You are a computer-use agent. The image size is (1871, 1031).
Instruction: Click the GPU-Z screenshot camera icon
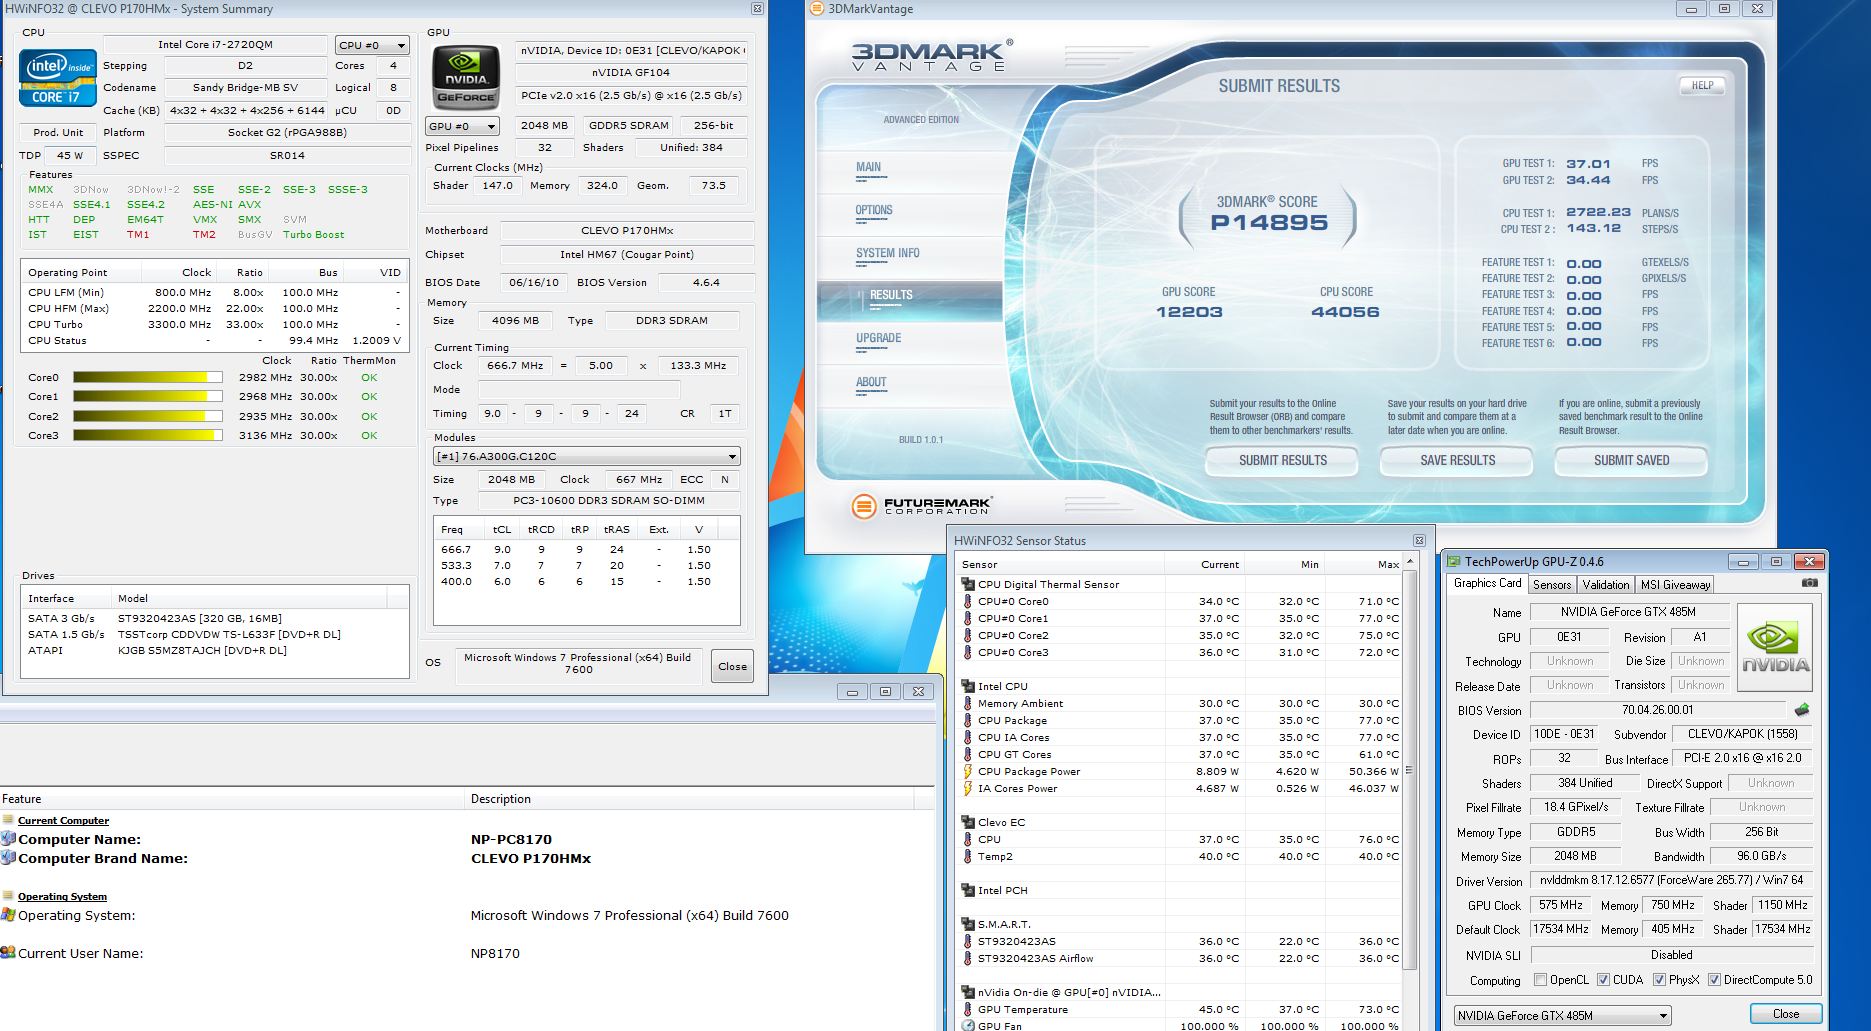point(1809,583)
